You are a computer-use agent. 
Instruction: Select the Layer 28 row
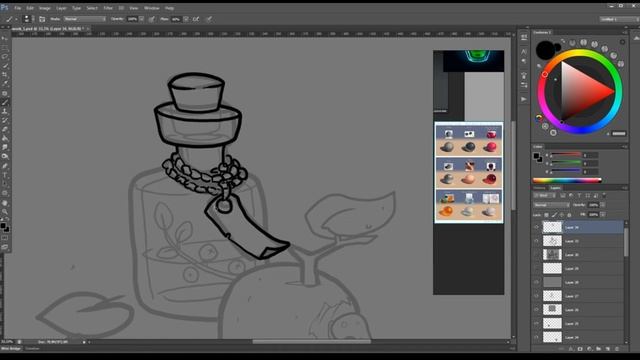[578, 282]
